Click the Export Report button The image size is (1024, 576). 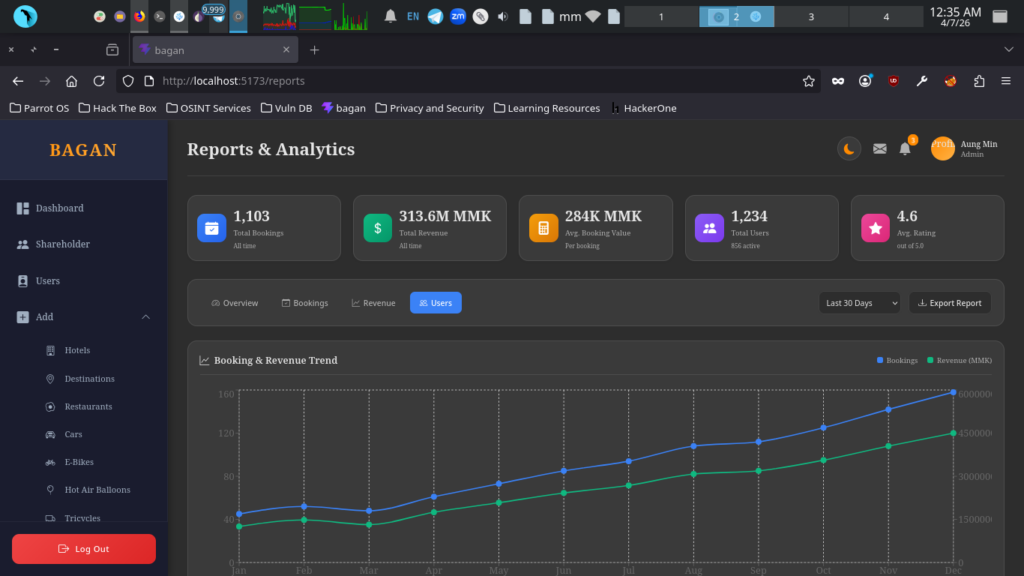point(950,303)
